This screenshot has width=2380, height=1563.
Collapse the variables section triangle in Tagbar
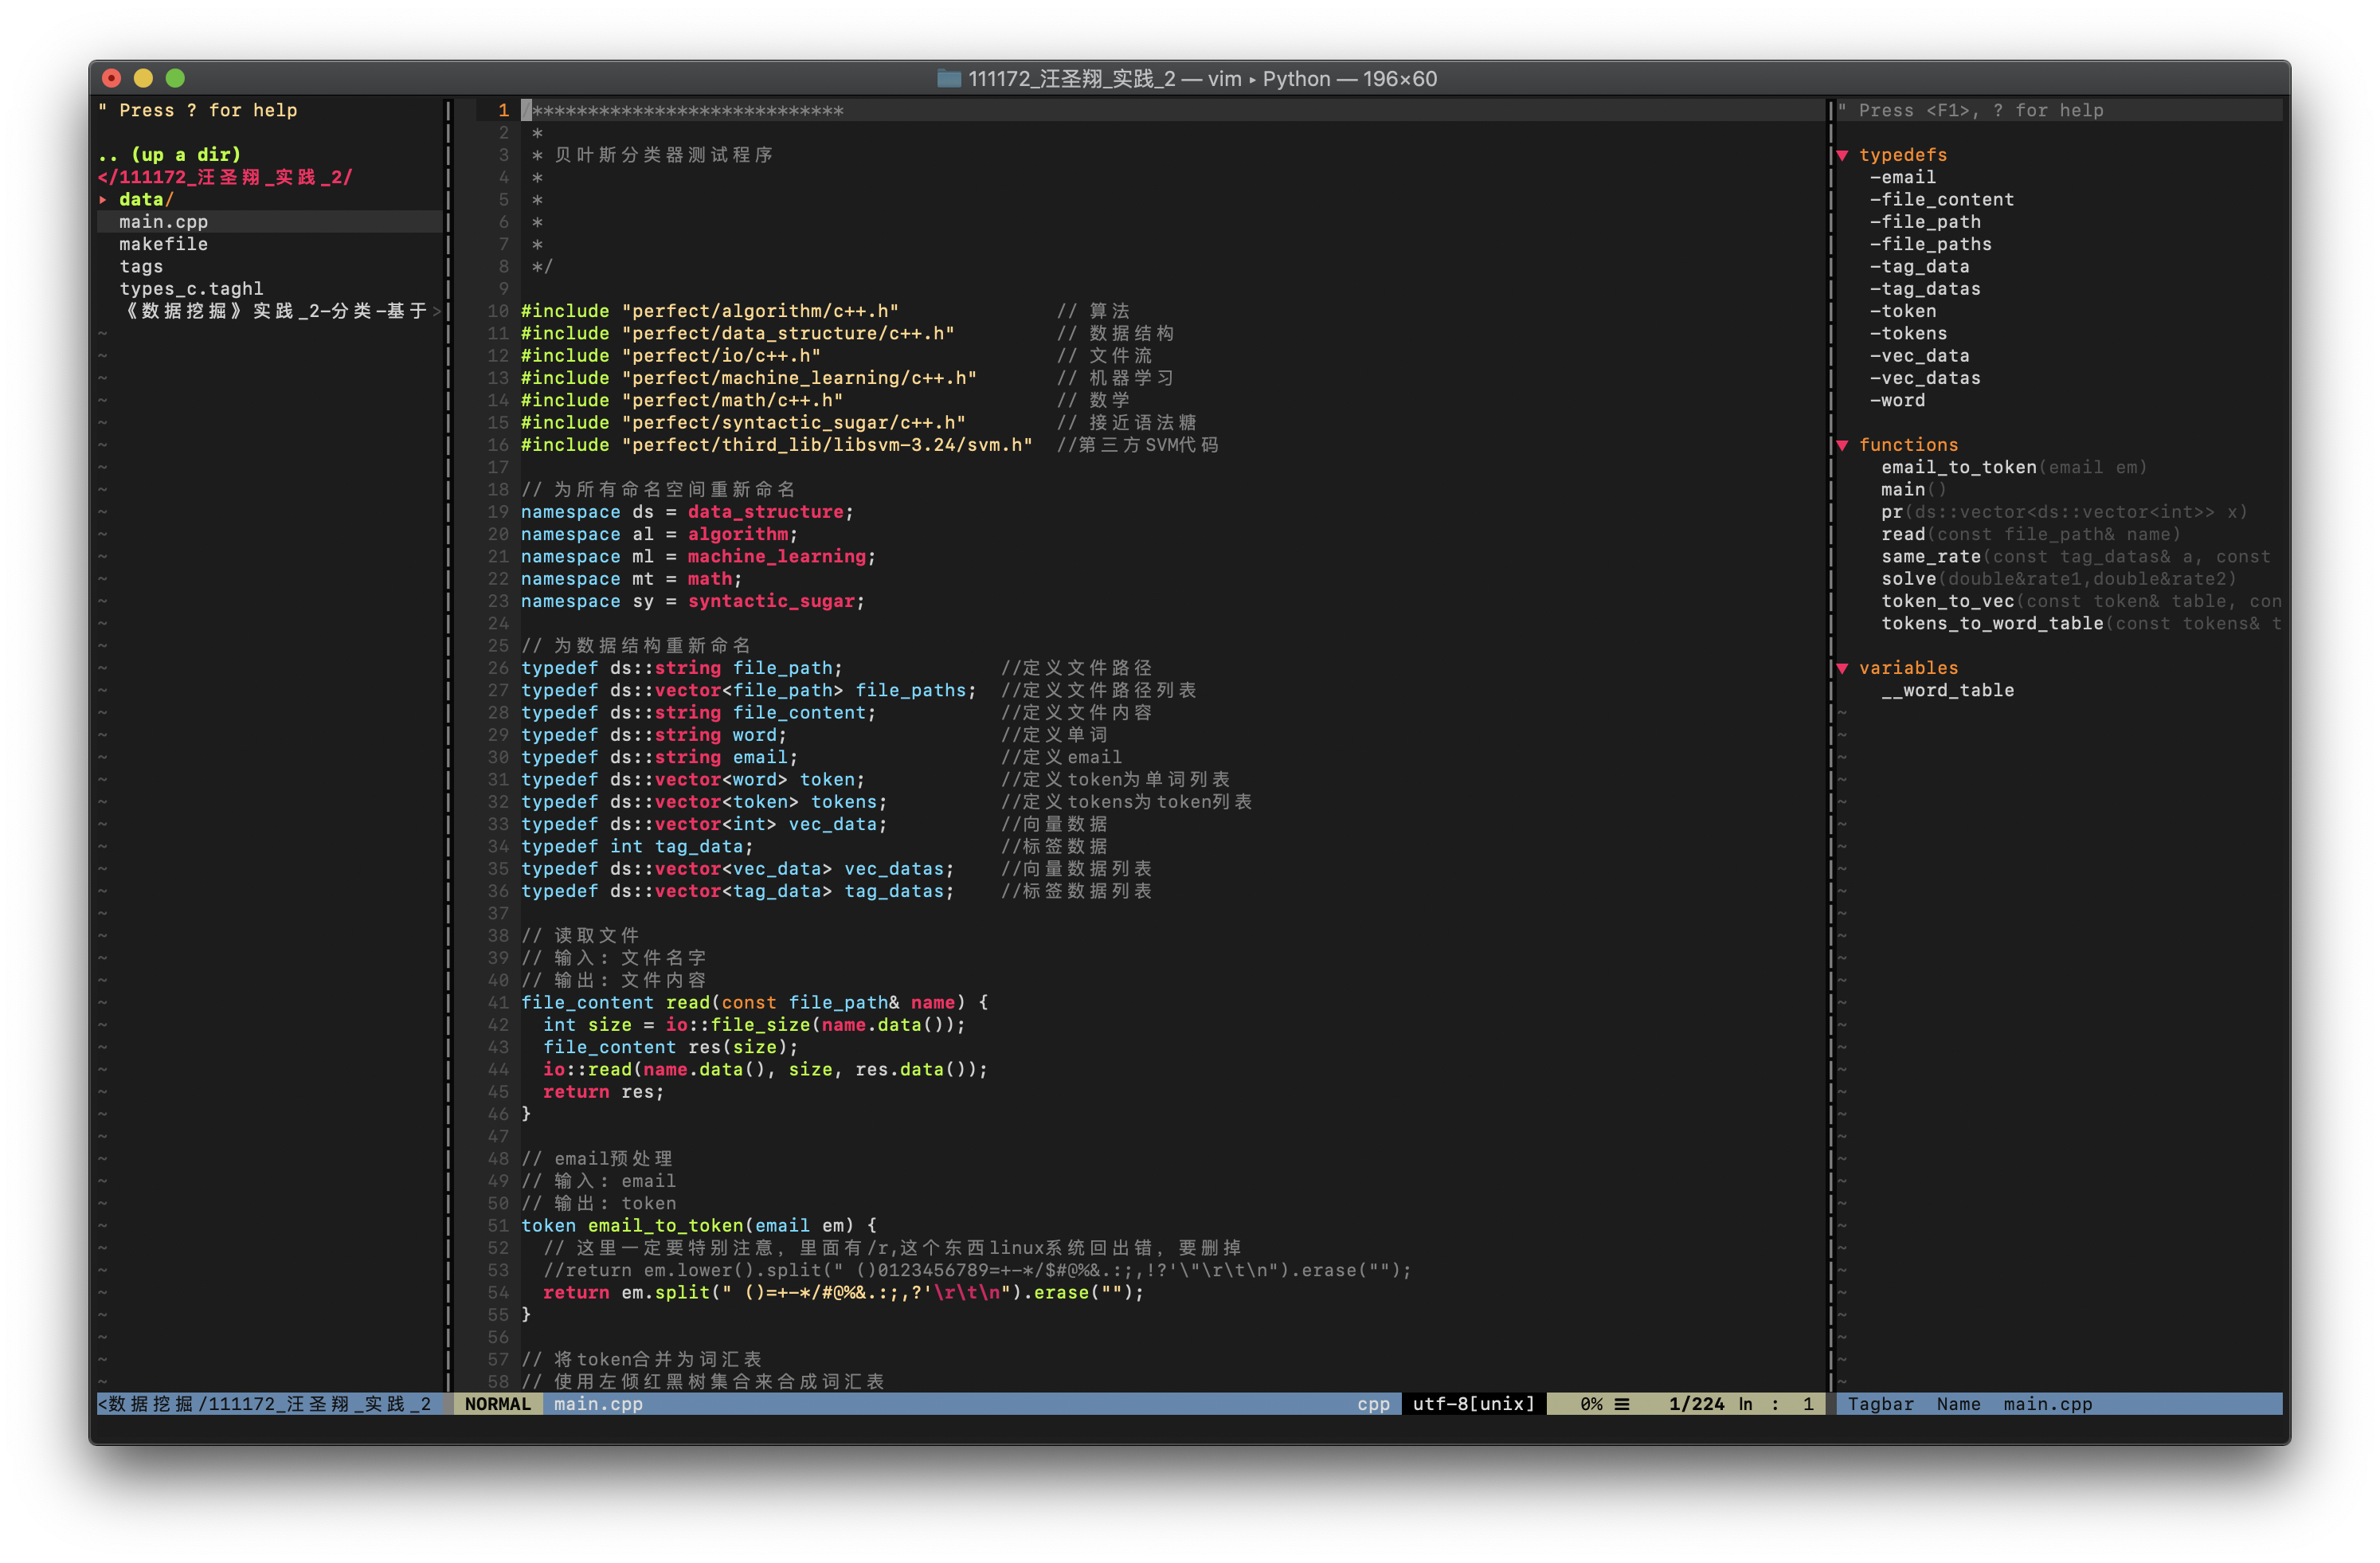pos(1843,668)
